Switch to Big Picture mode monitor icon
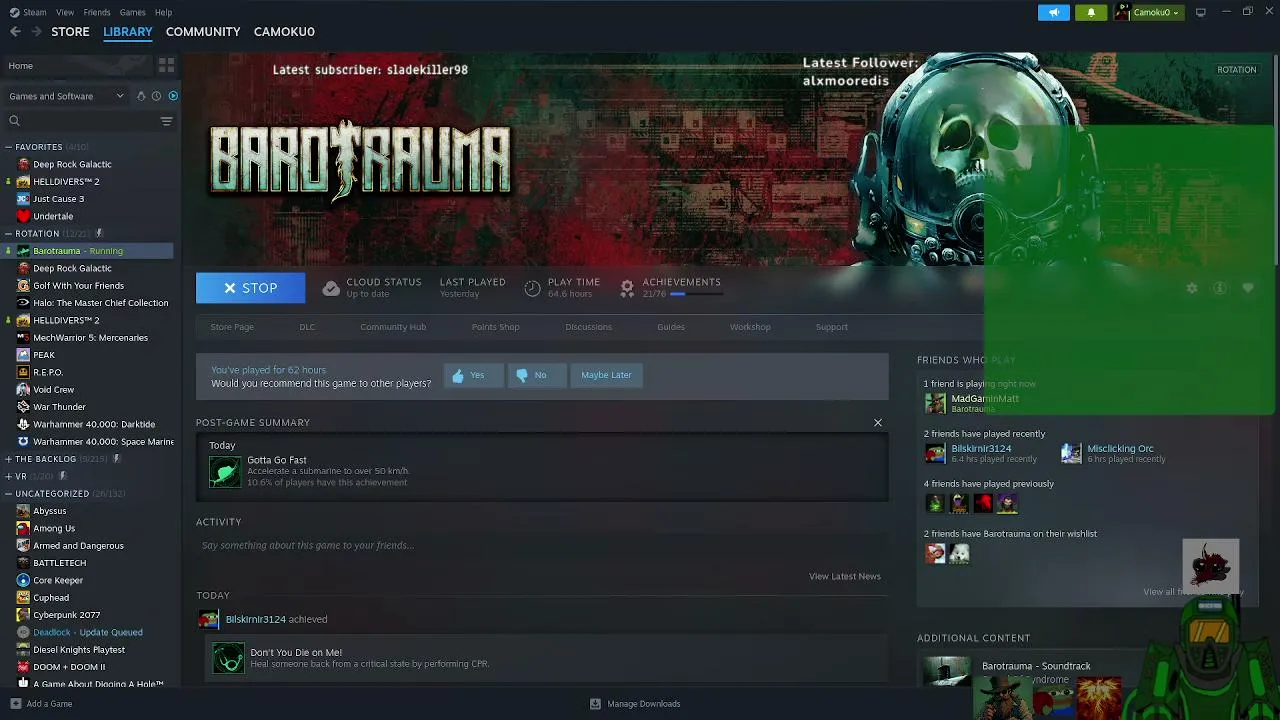Screen dimensions: 1280x720 (1201, 12)
